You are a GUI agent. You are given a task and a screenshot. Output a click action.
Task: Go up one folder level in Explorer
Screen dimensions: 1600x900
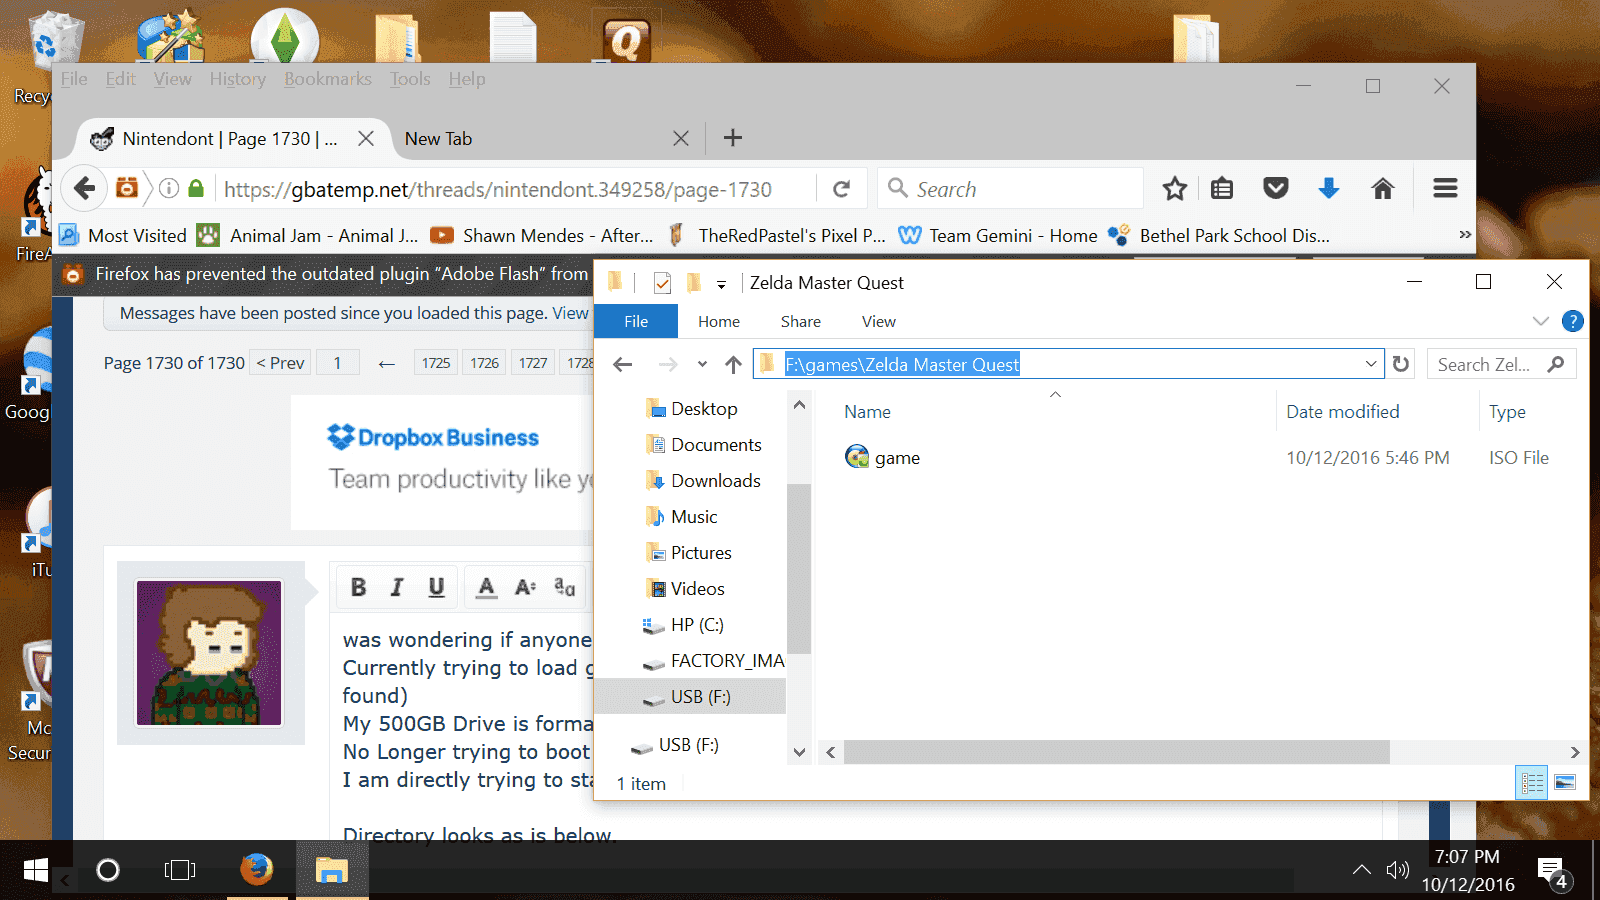[734, 364]
